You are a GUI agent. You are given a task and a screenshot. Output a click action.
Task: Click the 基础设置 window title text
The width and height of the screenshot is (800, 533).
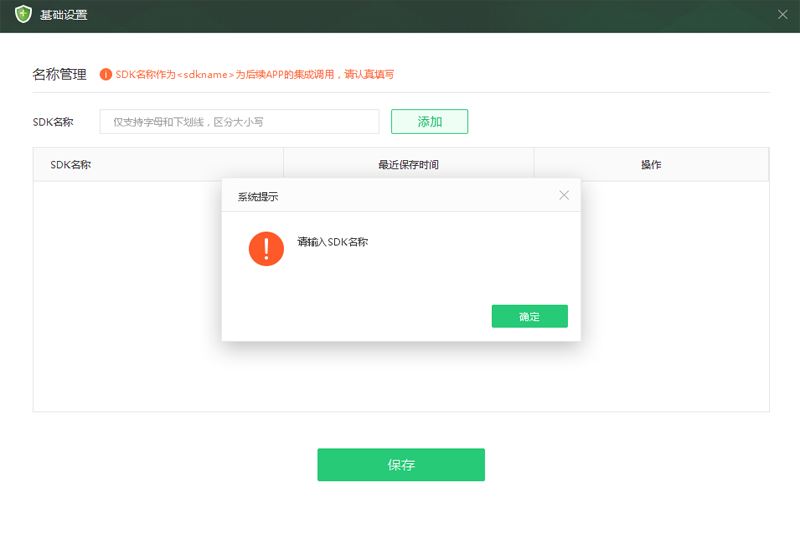coord(63,15)
